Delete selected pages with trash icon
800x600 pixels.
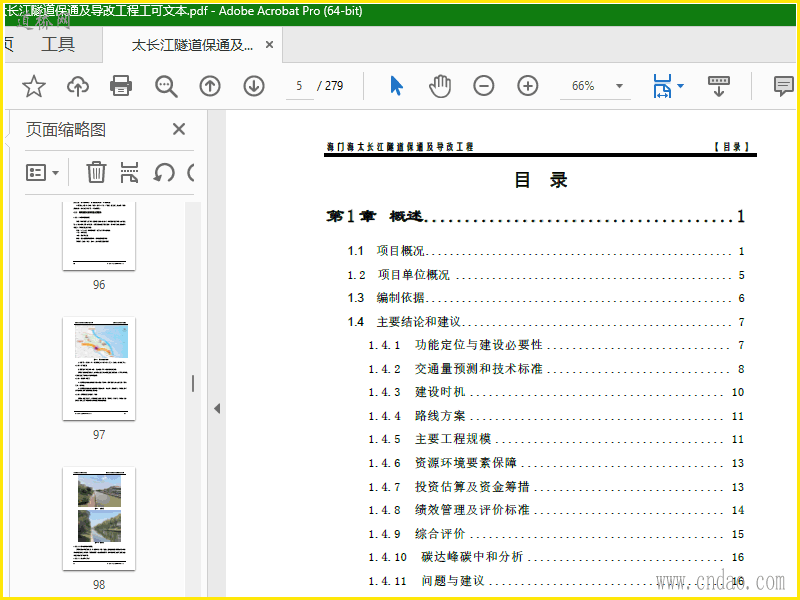tap(96, 172)
